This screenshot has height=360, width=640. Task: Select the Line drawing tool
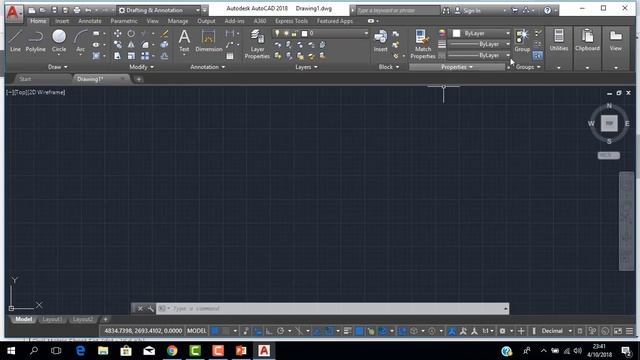15,40
